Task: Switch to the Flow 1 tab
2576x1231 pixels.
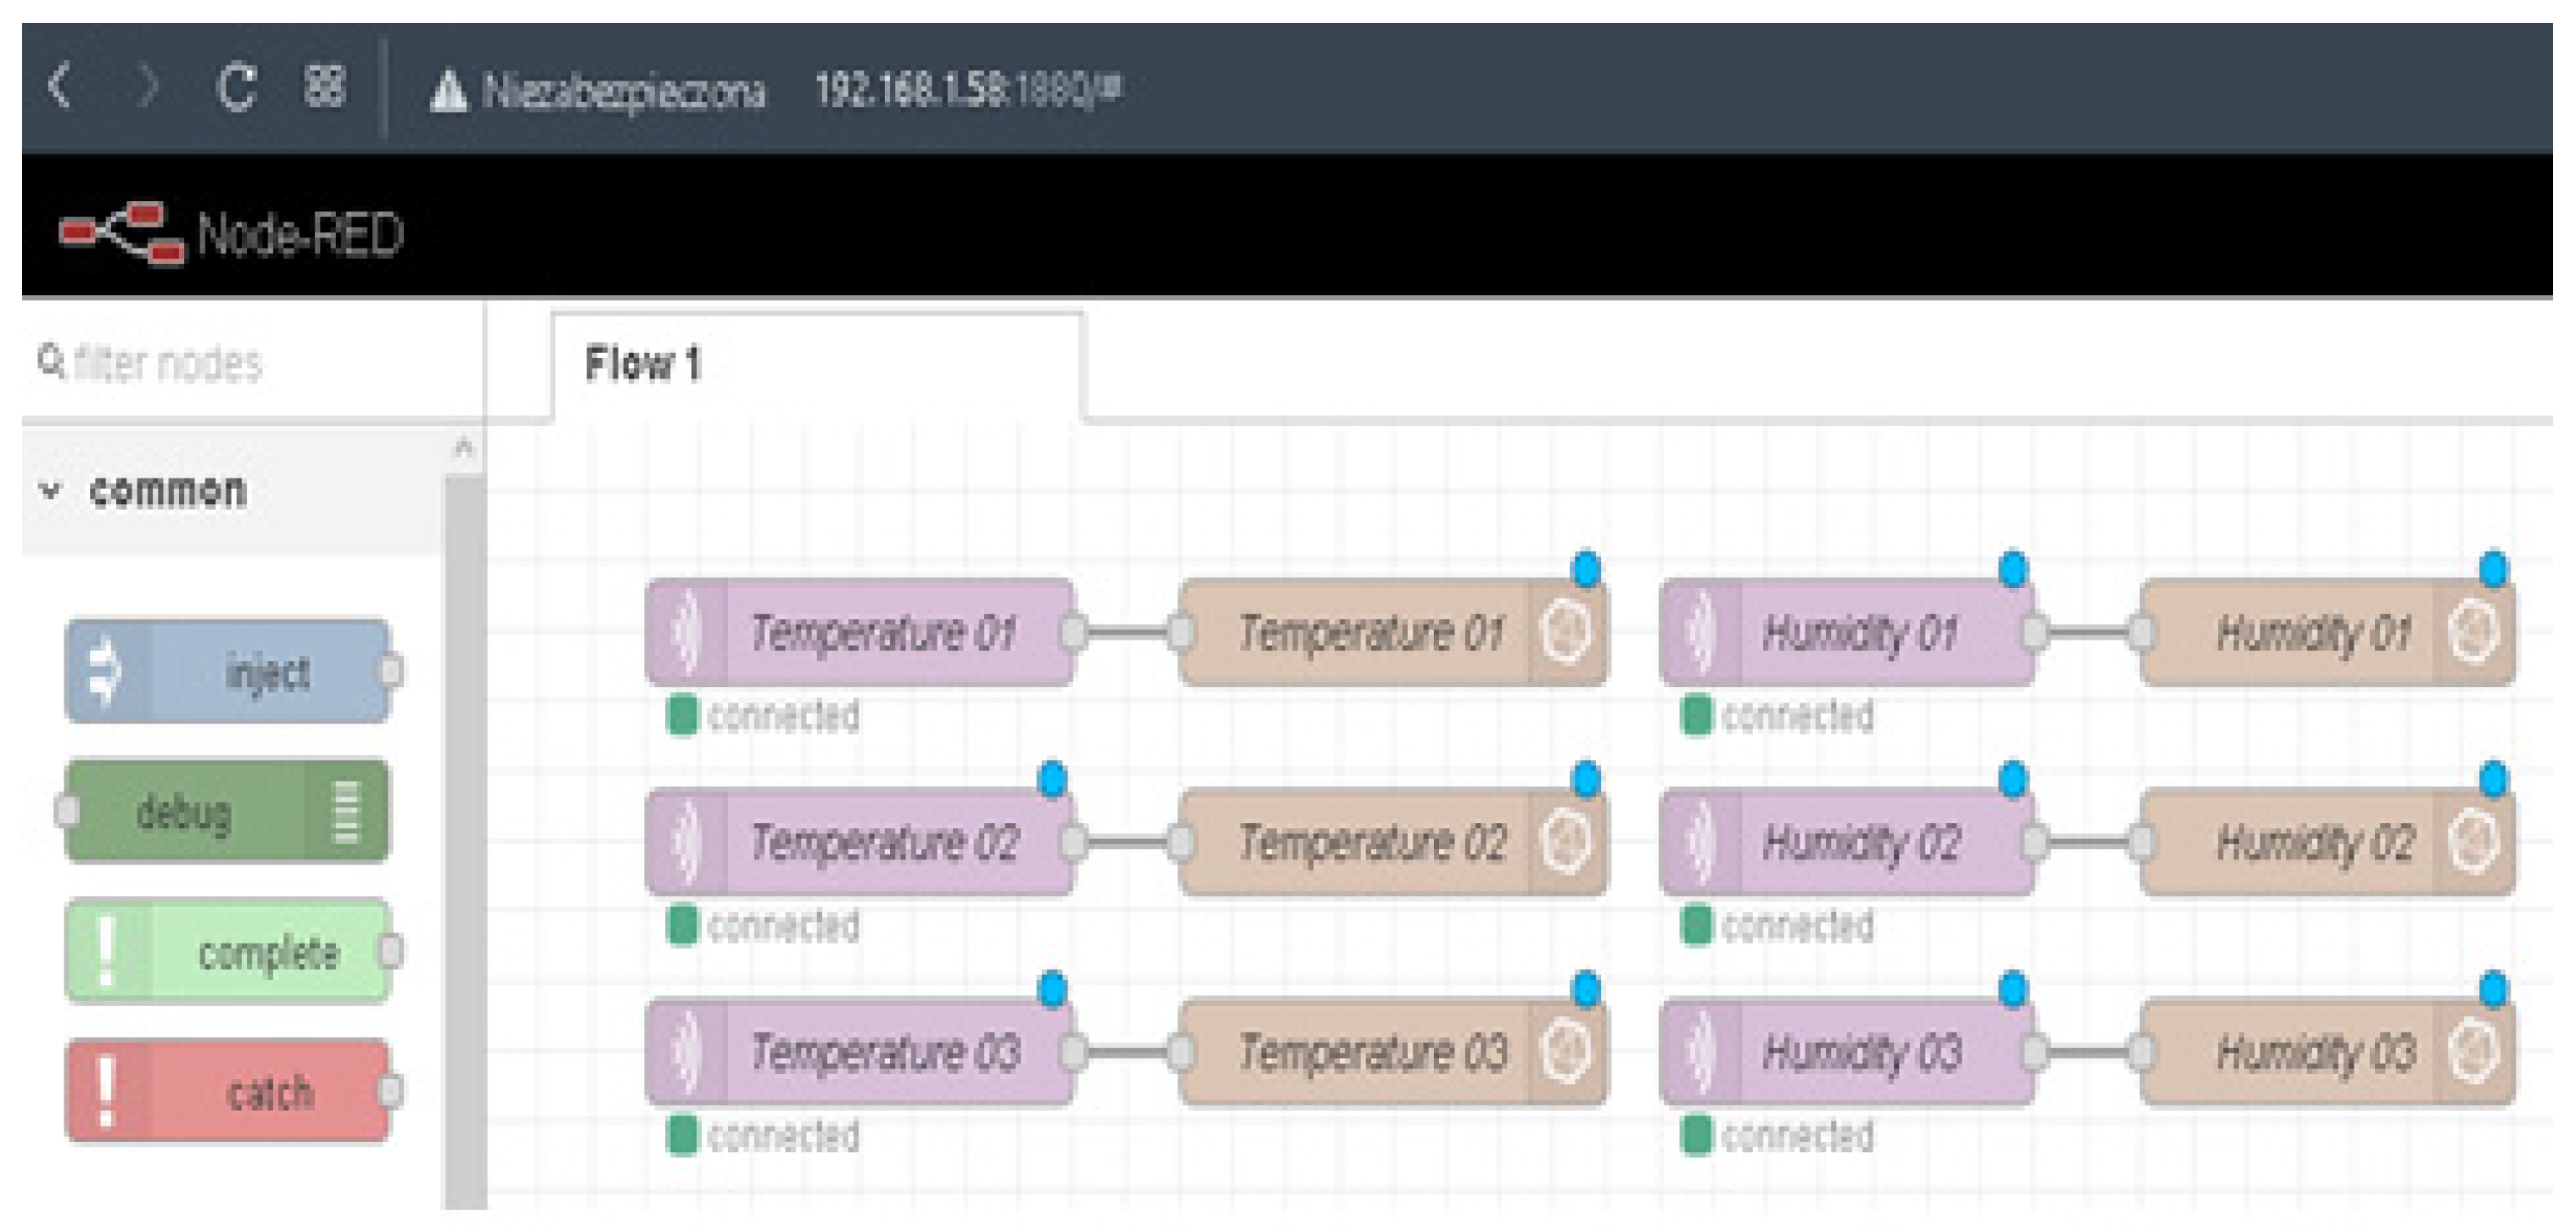Action: tap(644, 364)
